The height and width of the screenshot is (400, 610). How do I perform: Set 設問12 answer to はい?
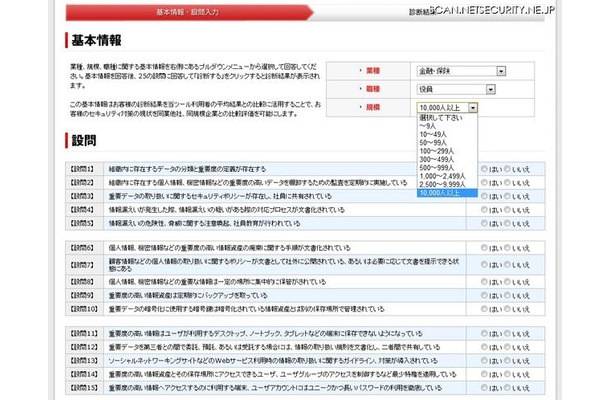[484, 347]
